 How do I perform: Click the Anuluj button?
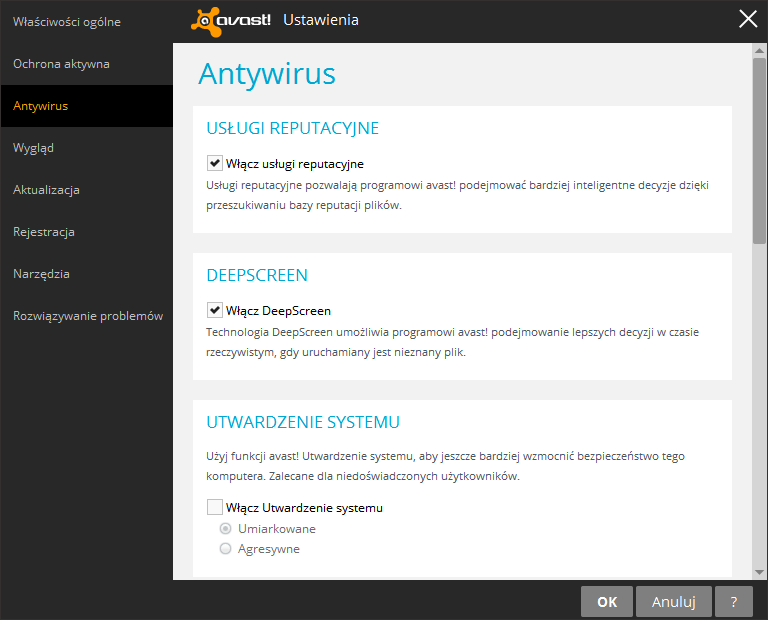[x=673, y=602]
